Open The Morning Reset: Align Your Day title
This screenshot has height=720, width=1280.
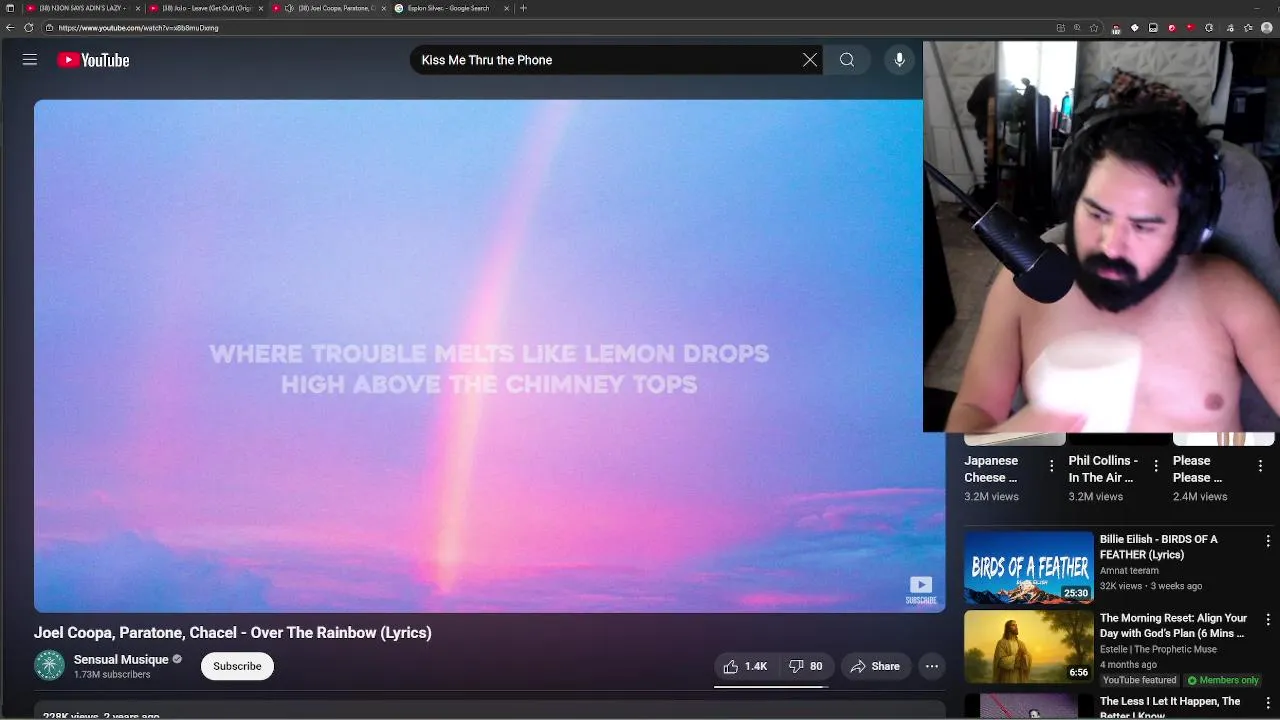coord(1174,626)
